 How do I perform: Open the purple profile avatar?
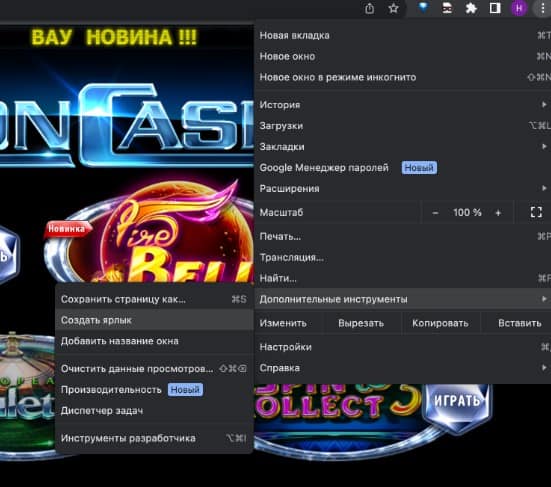coord(519,8)
